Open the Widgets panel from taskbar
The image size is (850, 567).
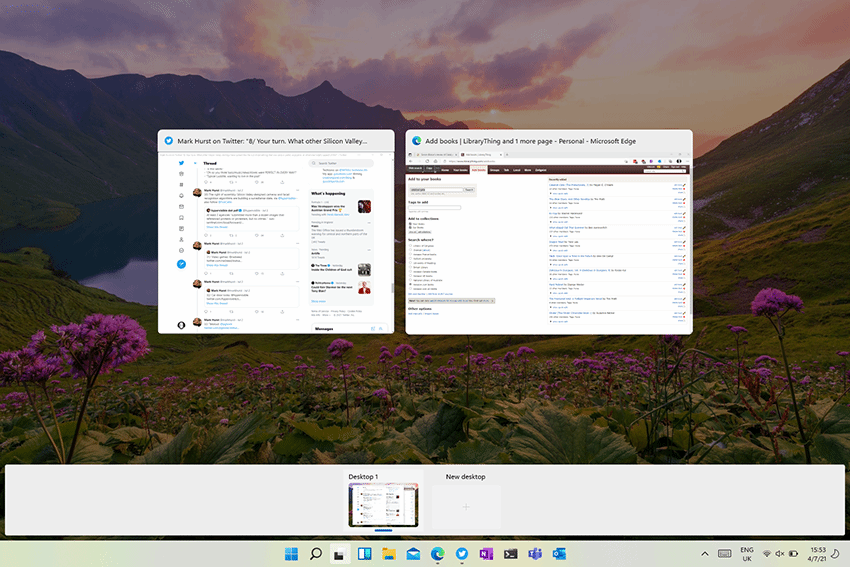[x=364, y=553]
